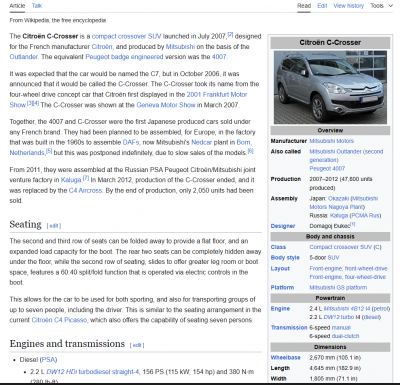The image size is (400, 385).
Task: Open Front-engine, front-wheel-drive link
Action: tap(348, 269)
